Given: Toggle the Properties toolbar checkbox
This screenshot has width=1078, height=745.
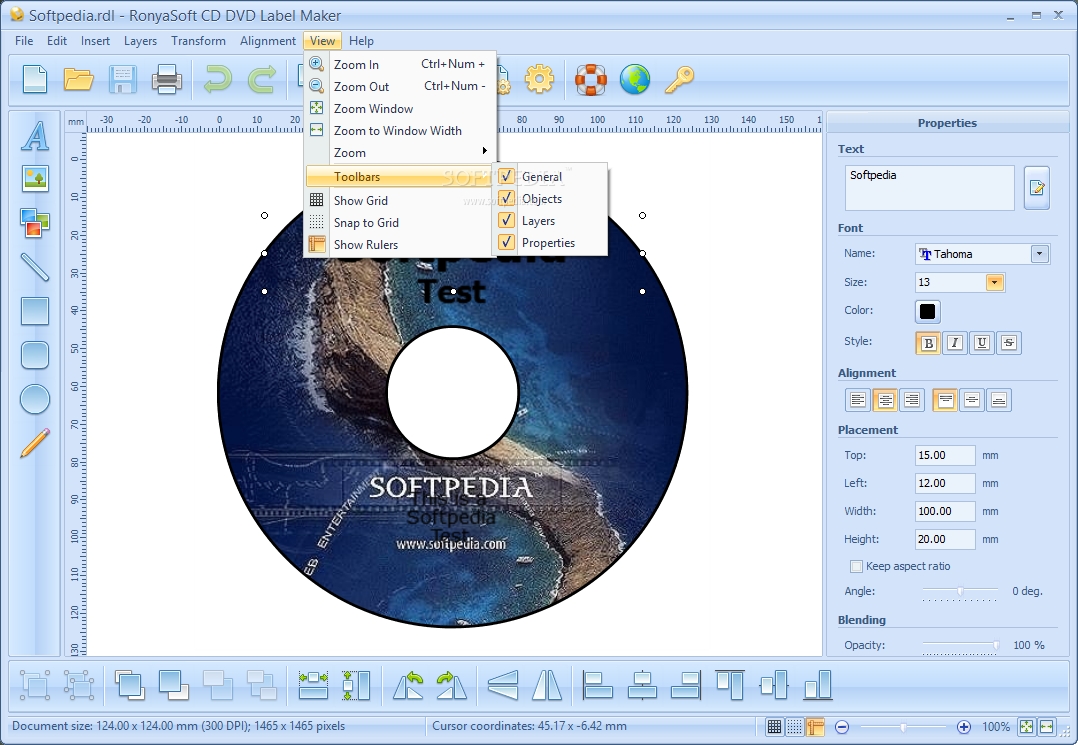Looking at the screenshot, I should [507, 242].
